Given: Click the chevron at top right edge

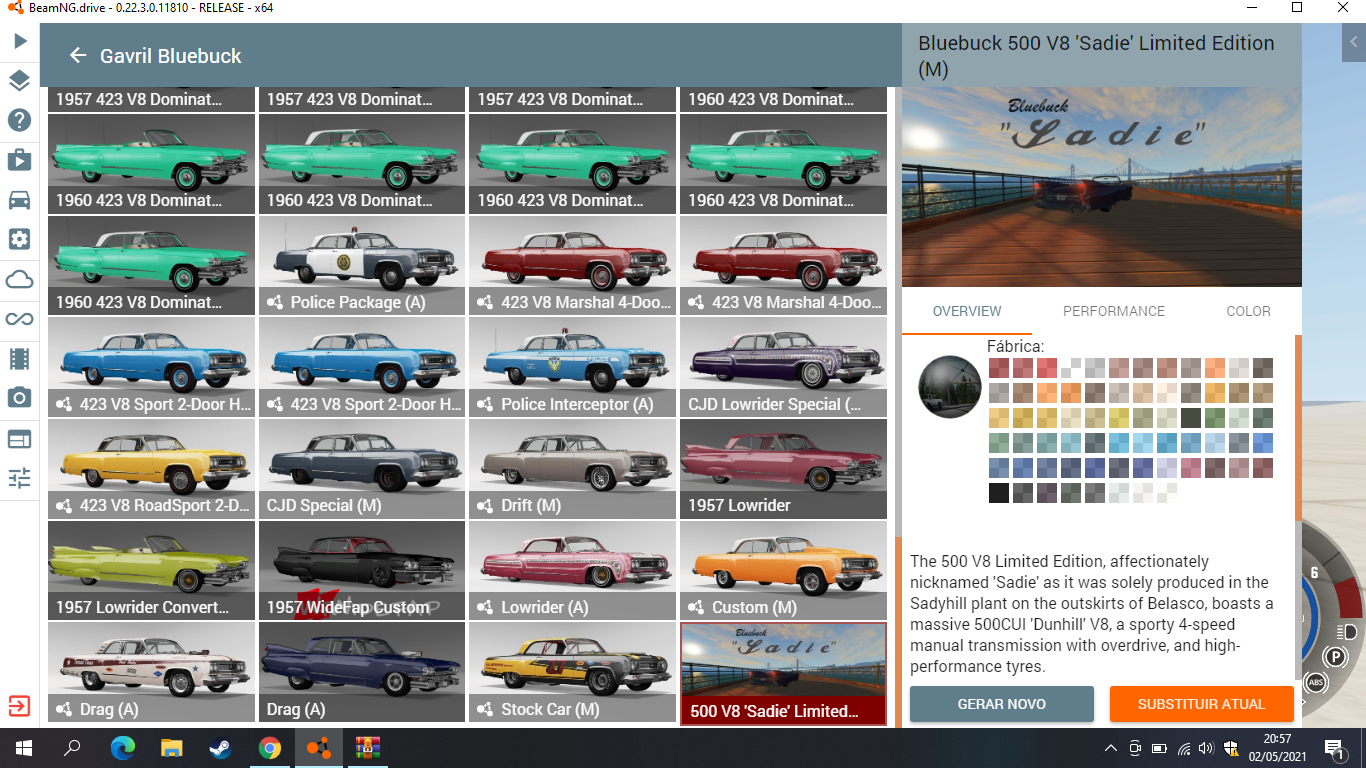Looking at the screenshot, I should 1354,42.
